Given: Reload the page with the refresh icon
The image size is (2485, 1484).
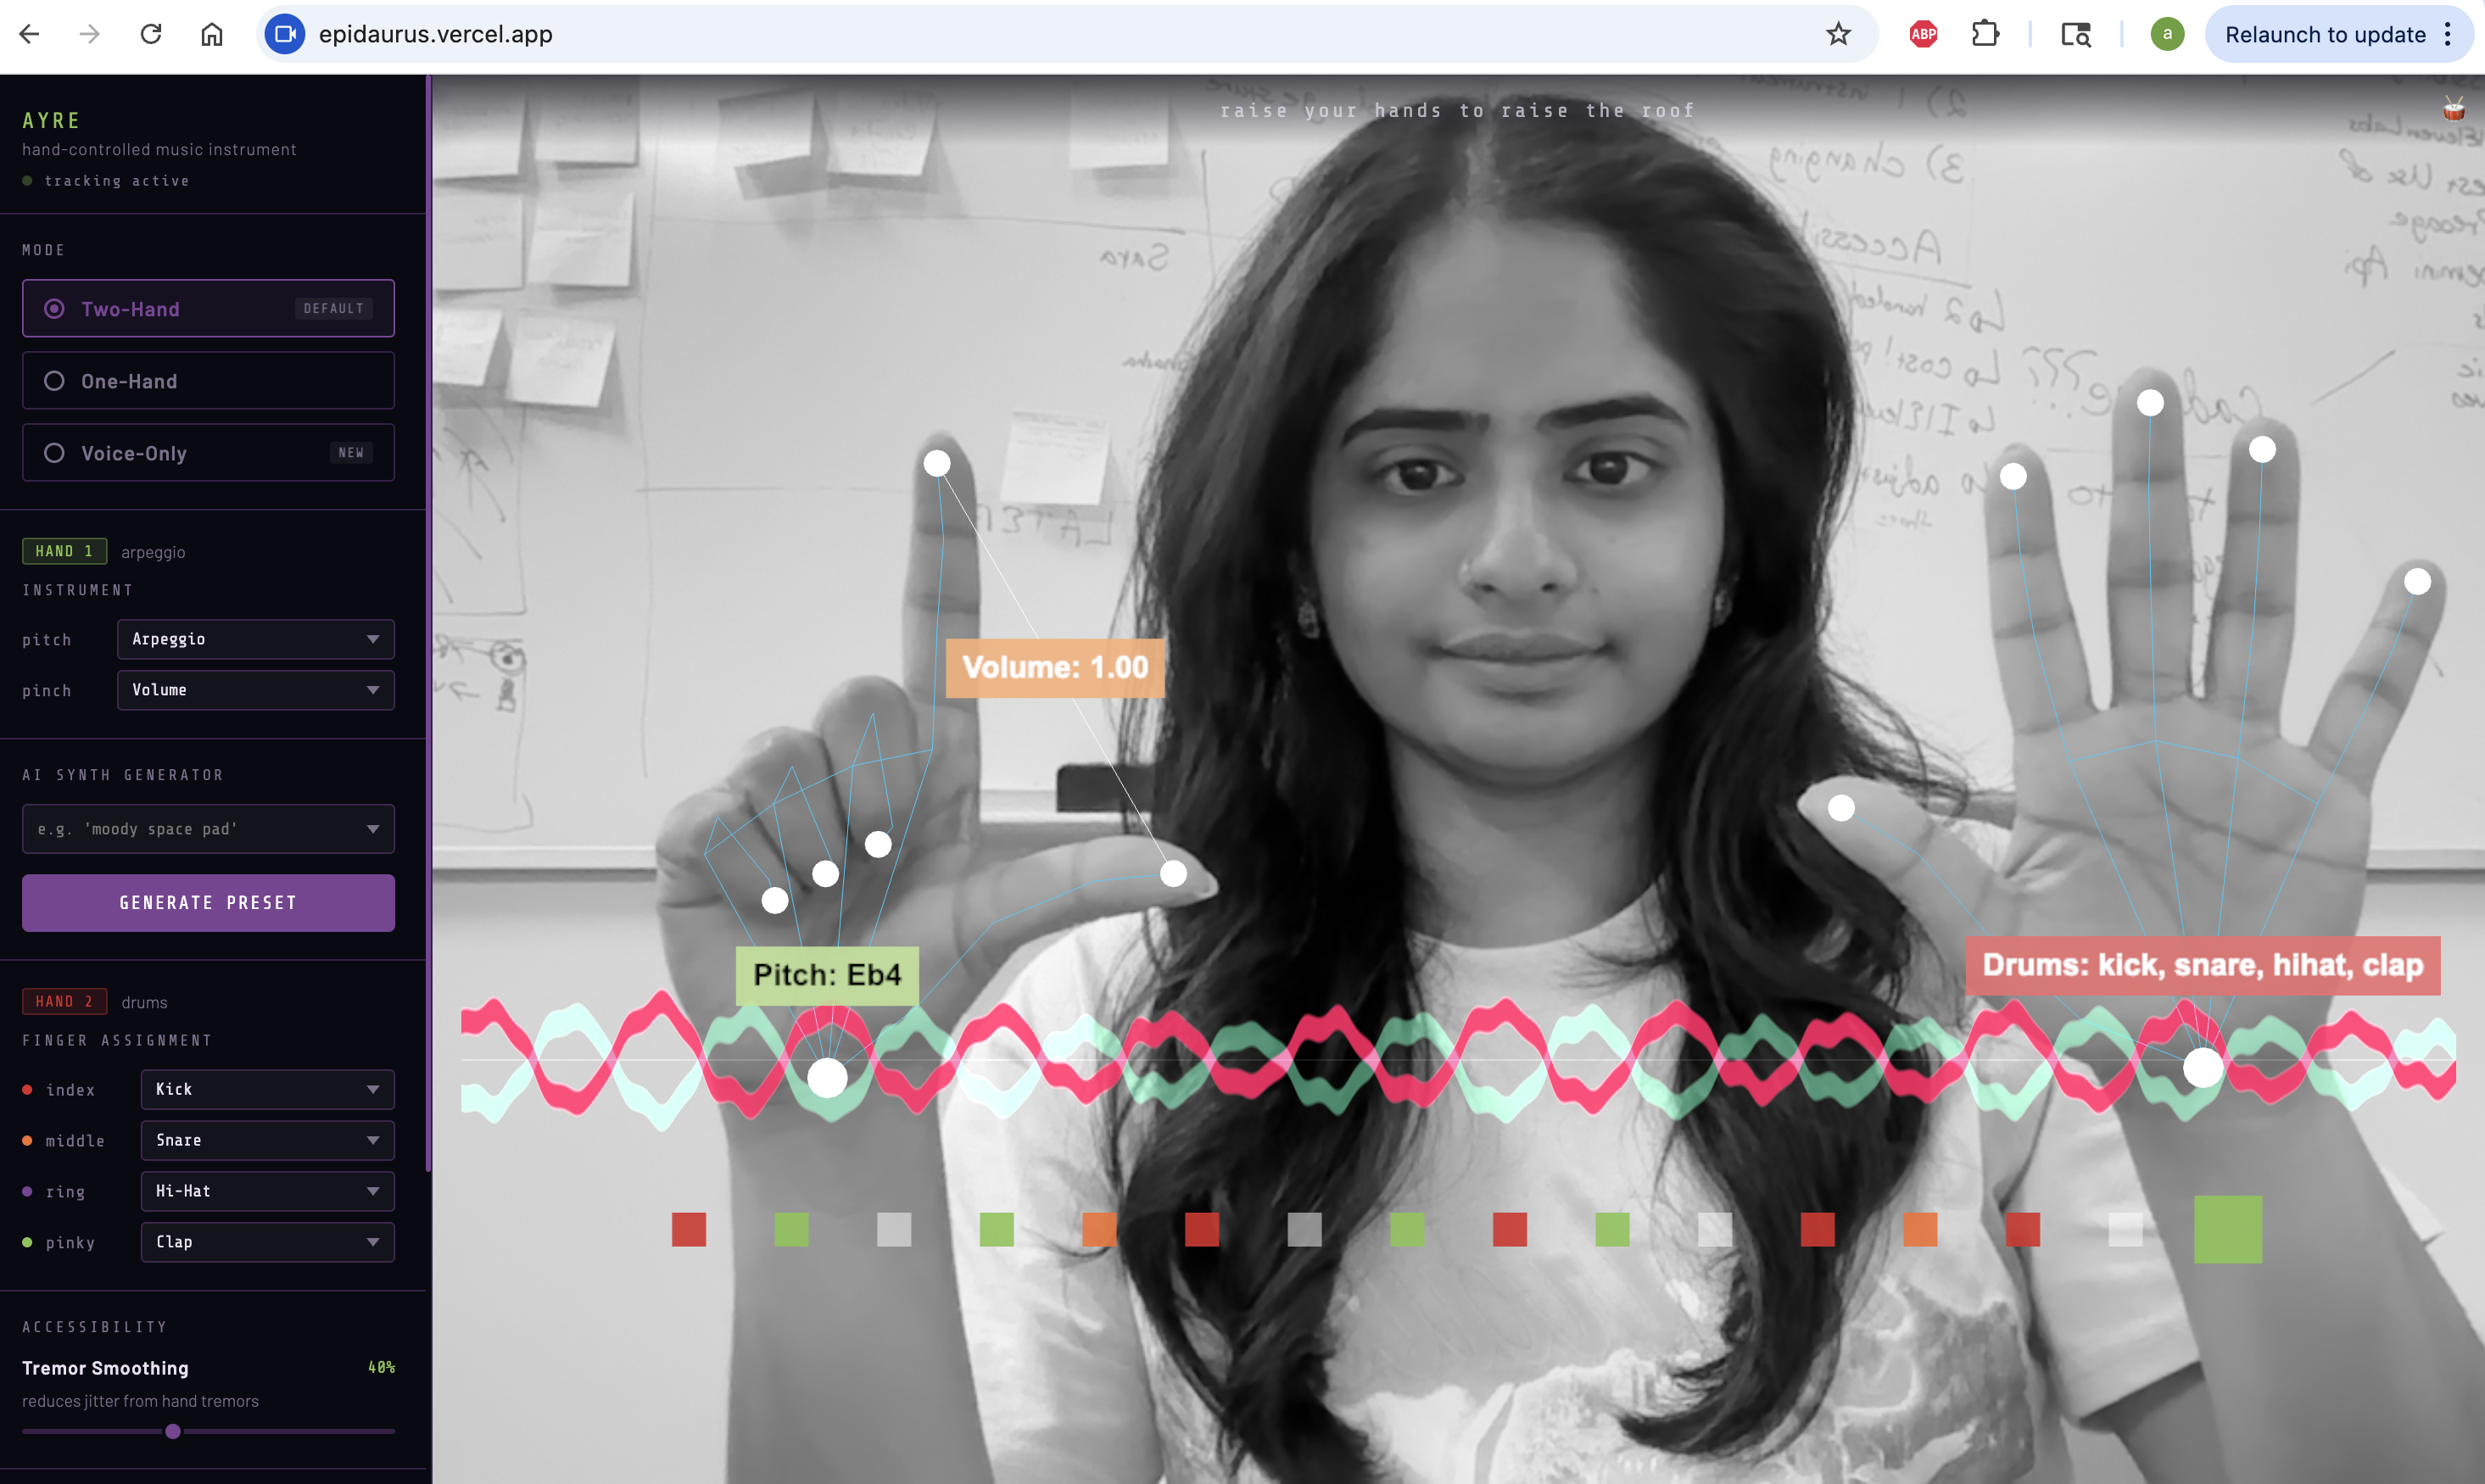Looking at the screenshot, I should [151, 34].
